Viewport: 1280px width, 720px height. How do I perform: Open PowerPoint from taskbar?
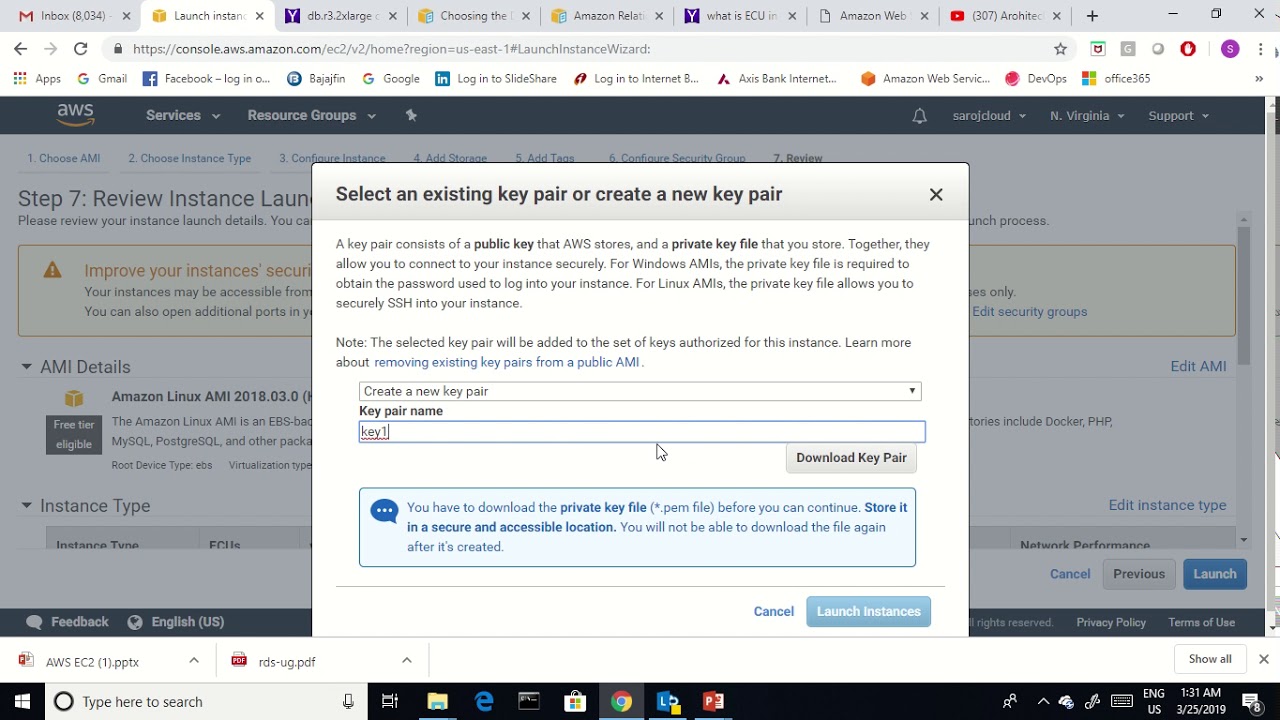(x=713, y=702)
